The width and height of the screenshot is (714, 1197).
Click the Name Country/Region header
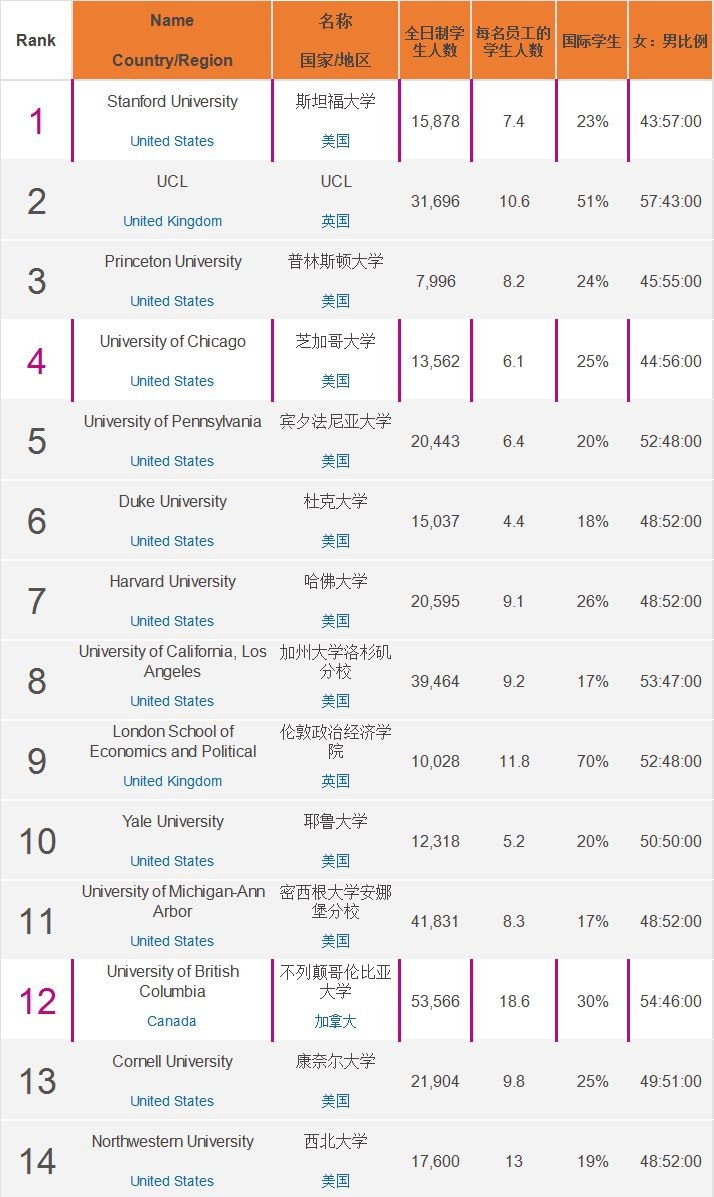[172, 40]
